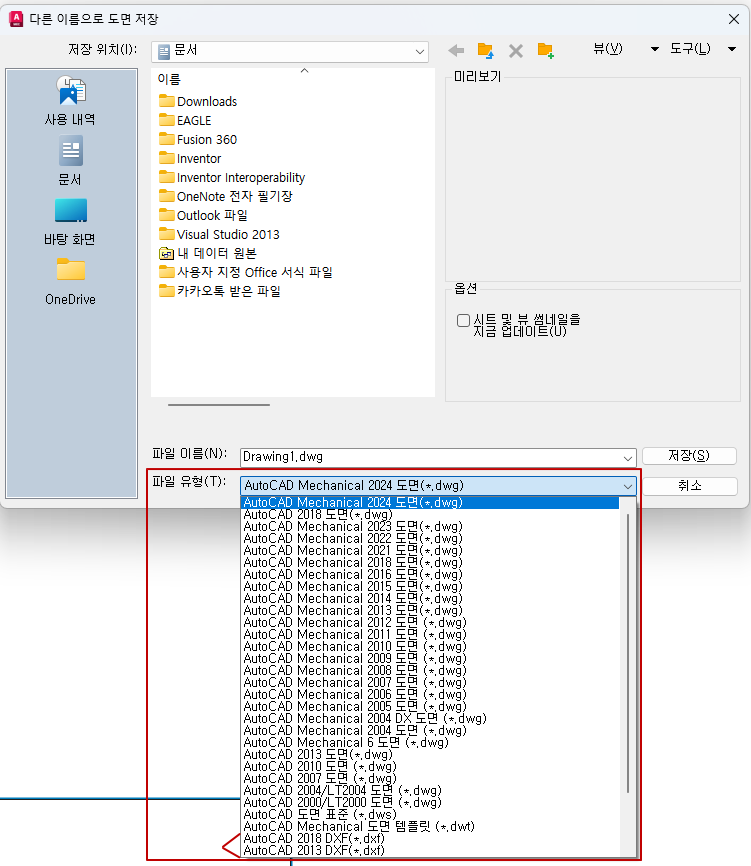
Task: Open 저장 위치 location dropdown
Action: (290, 51)
